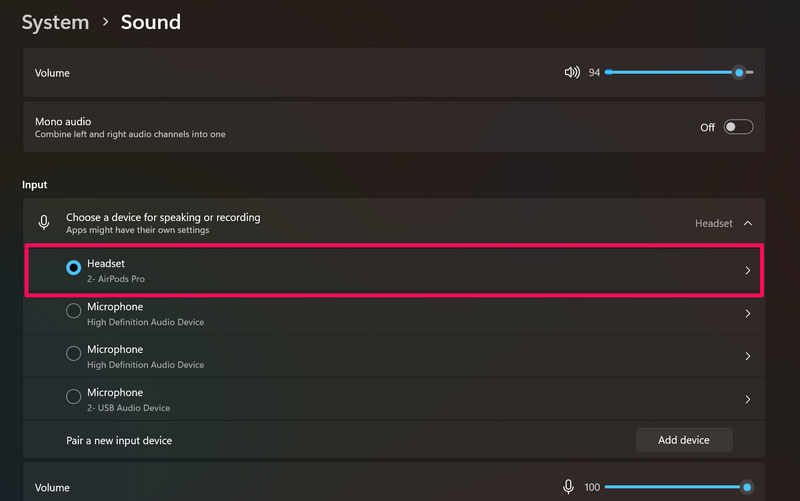Screen dimensions: 800x501
Task: Click the Pair a new input device row
Action: tap(300, 440)
